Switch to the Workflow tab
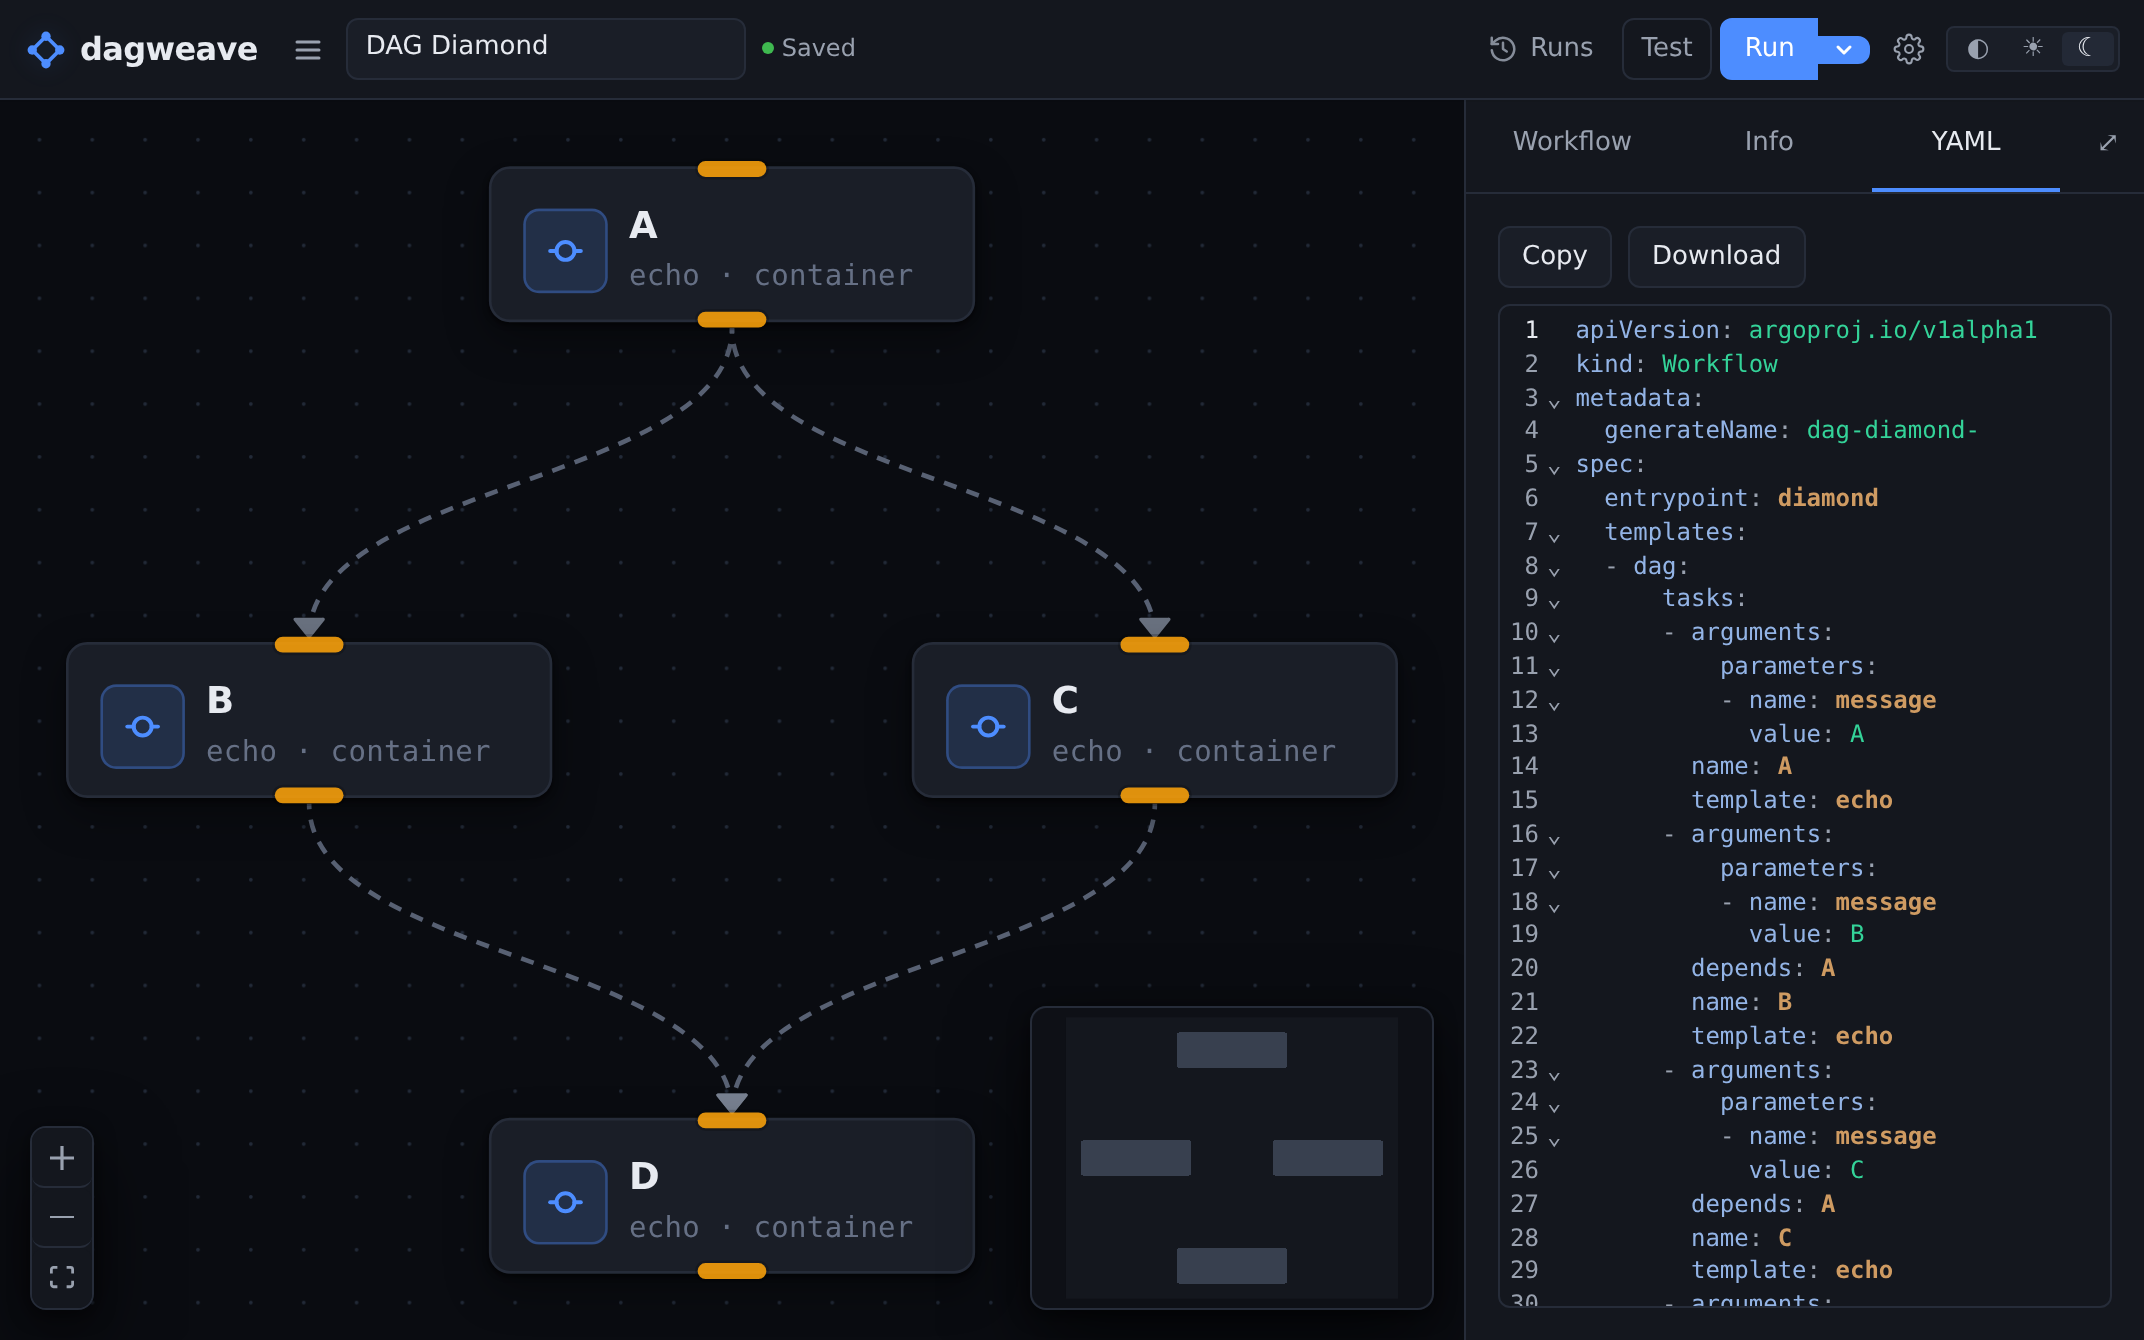This screenshot has width=2144, height=1340. click(x=1571, y=141)
